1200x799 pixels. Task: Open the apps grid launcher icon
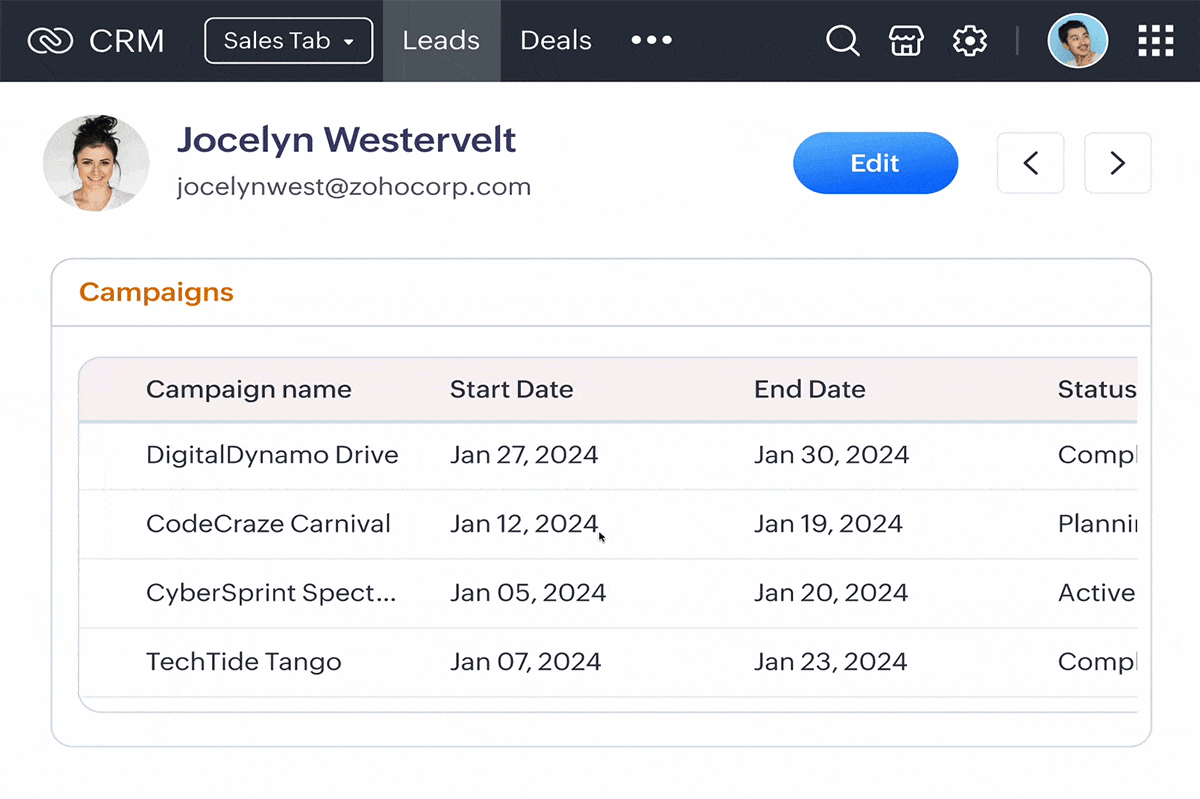click(x=1156, y=41)
